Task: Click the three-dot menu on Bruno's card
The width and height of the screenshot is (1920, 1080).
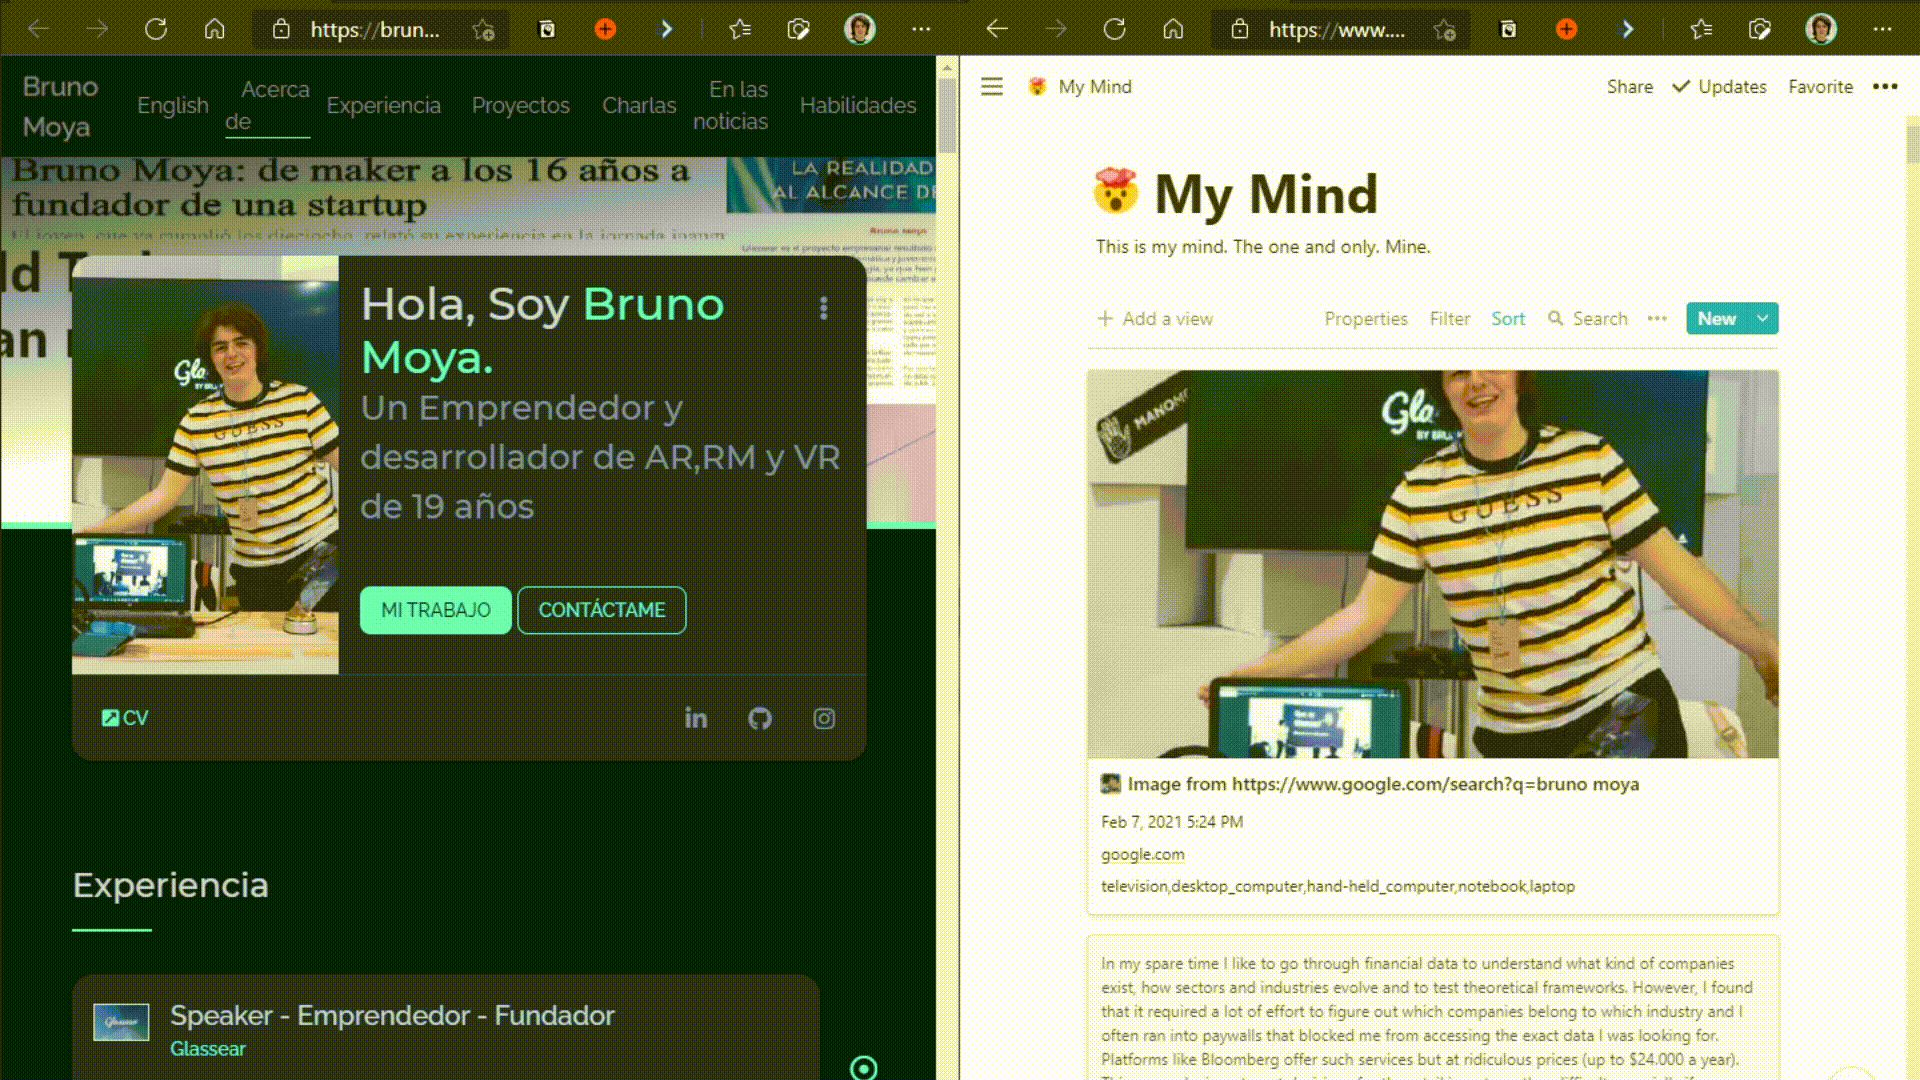Action: click(x=824, y=308)
